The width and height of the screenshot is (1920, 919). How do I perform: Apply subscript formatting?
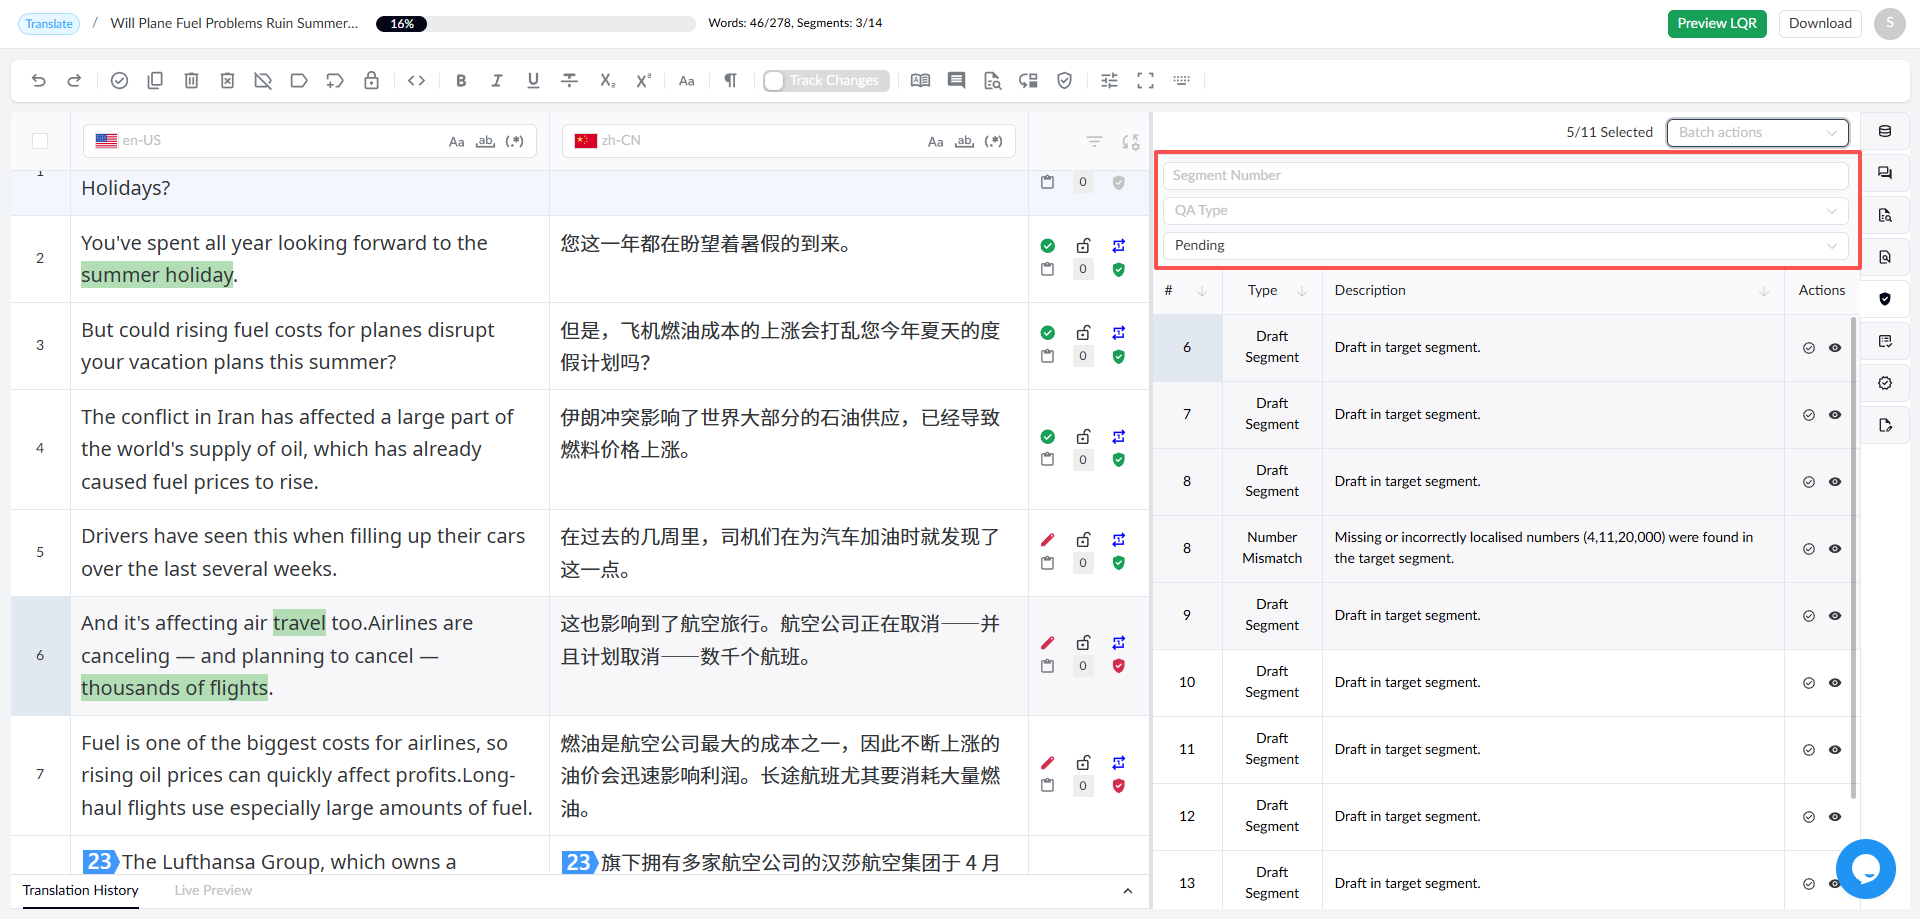(607, 81)
